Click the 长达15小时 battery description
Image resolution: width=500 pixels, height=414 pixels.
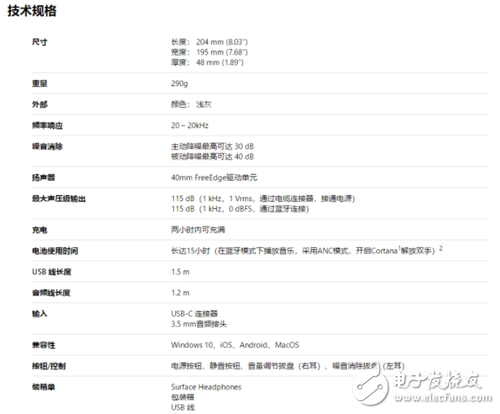click(303, 251)
